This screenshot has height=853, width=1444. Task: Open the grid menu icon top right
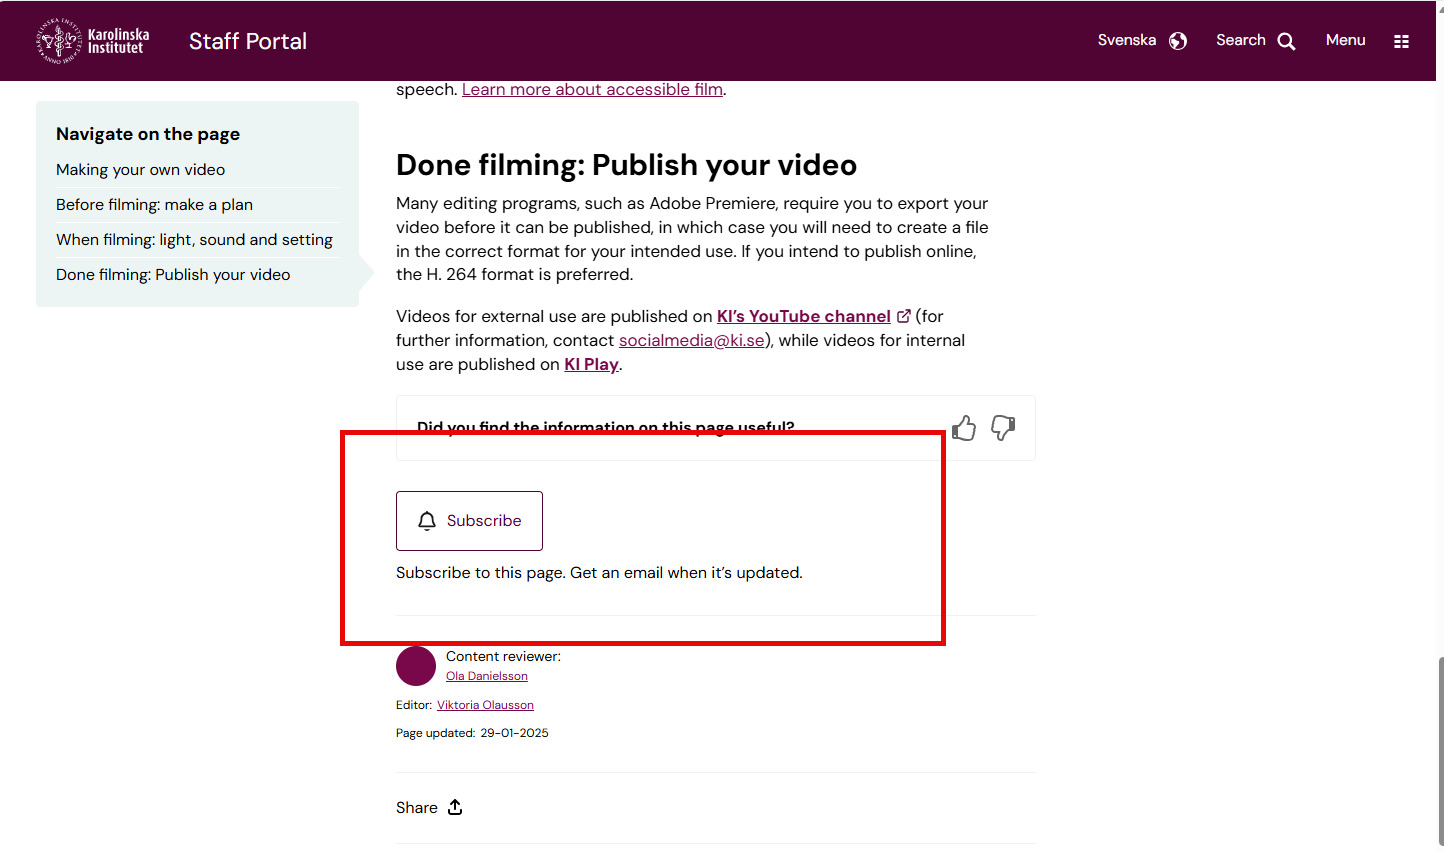(x=1402, y=40)
